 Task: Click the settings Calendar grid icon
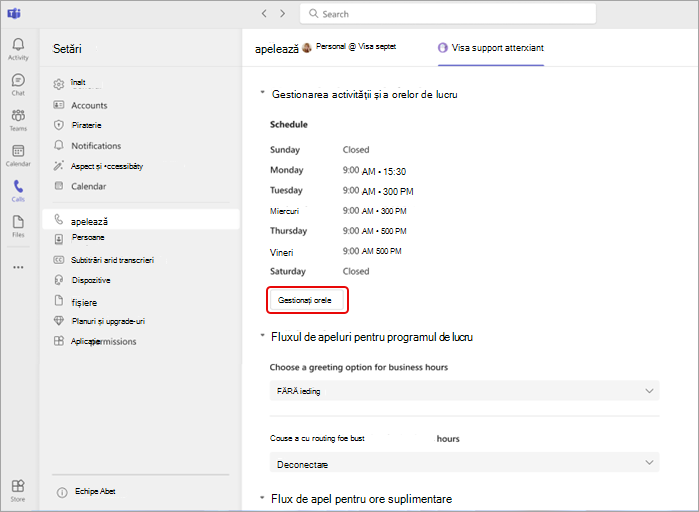tap(59, 185)
